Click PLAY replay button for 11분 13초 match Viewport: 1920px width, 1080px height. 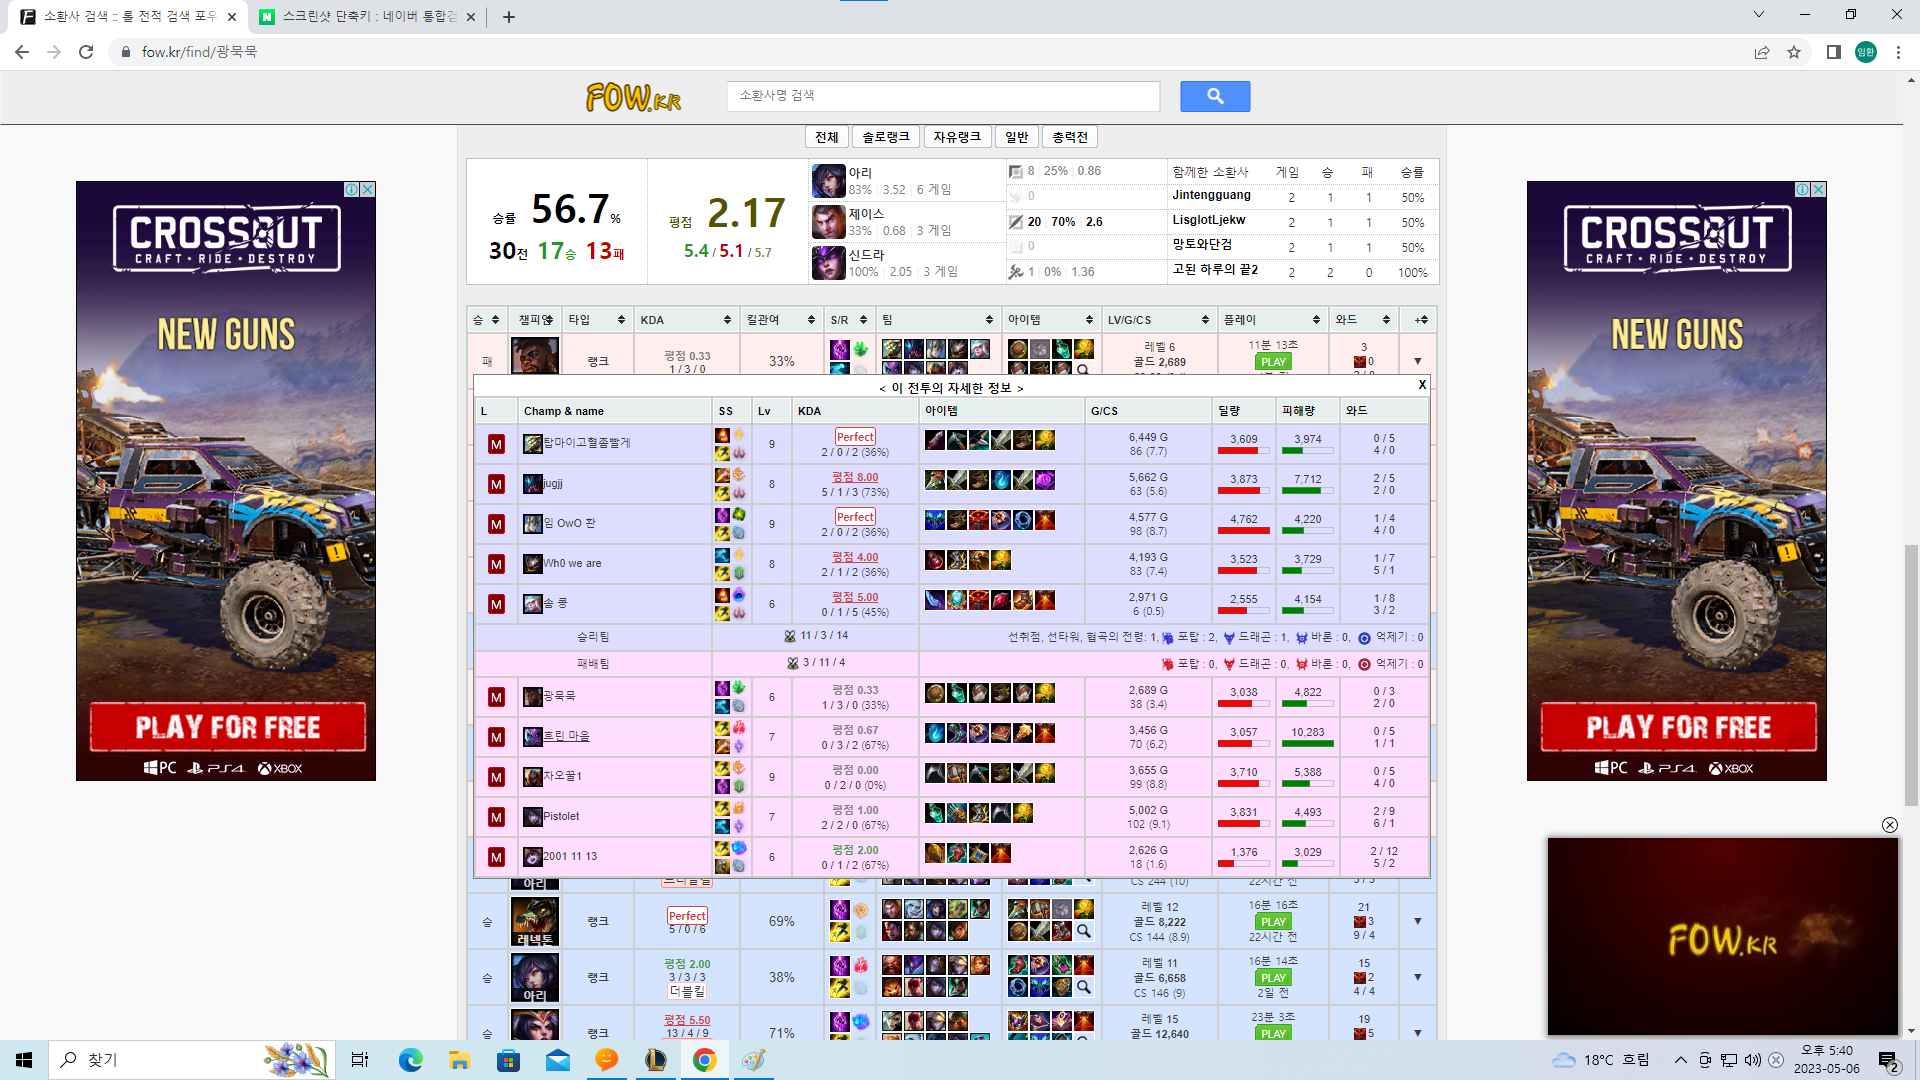pyautogui.click(x=1273, y=362)
